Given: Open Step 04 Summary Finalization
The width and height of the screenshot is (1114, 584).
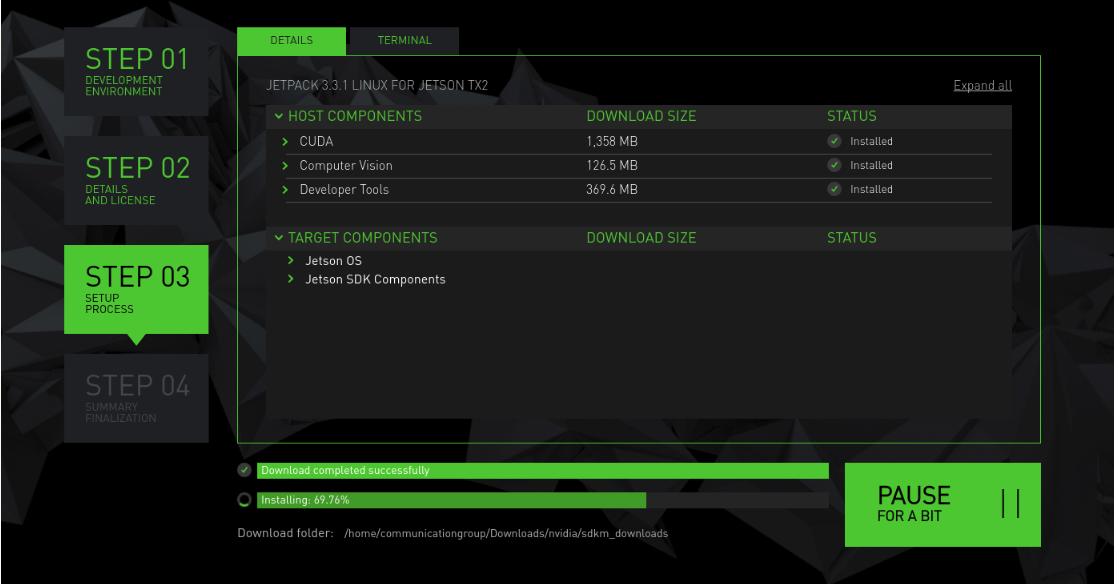Looking at the screenshot, I should click(136, 398).
